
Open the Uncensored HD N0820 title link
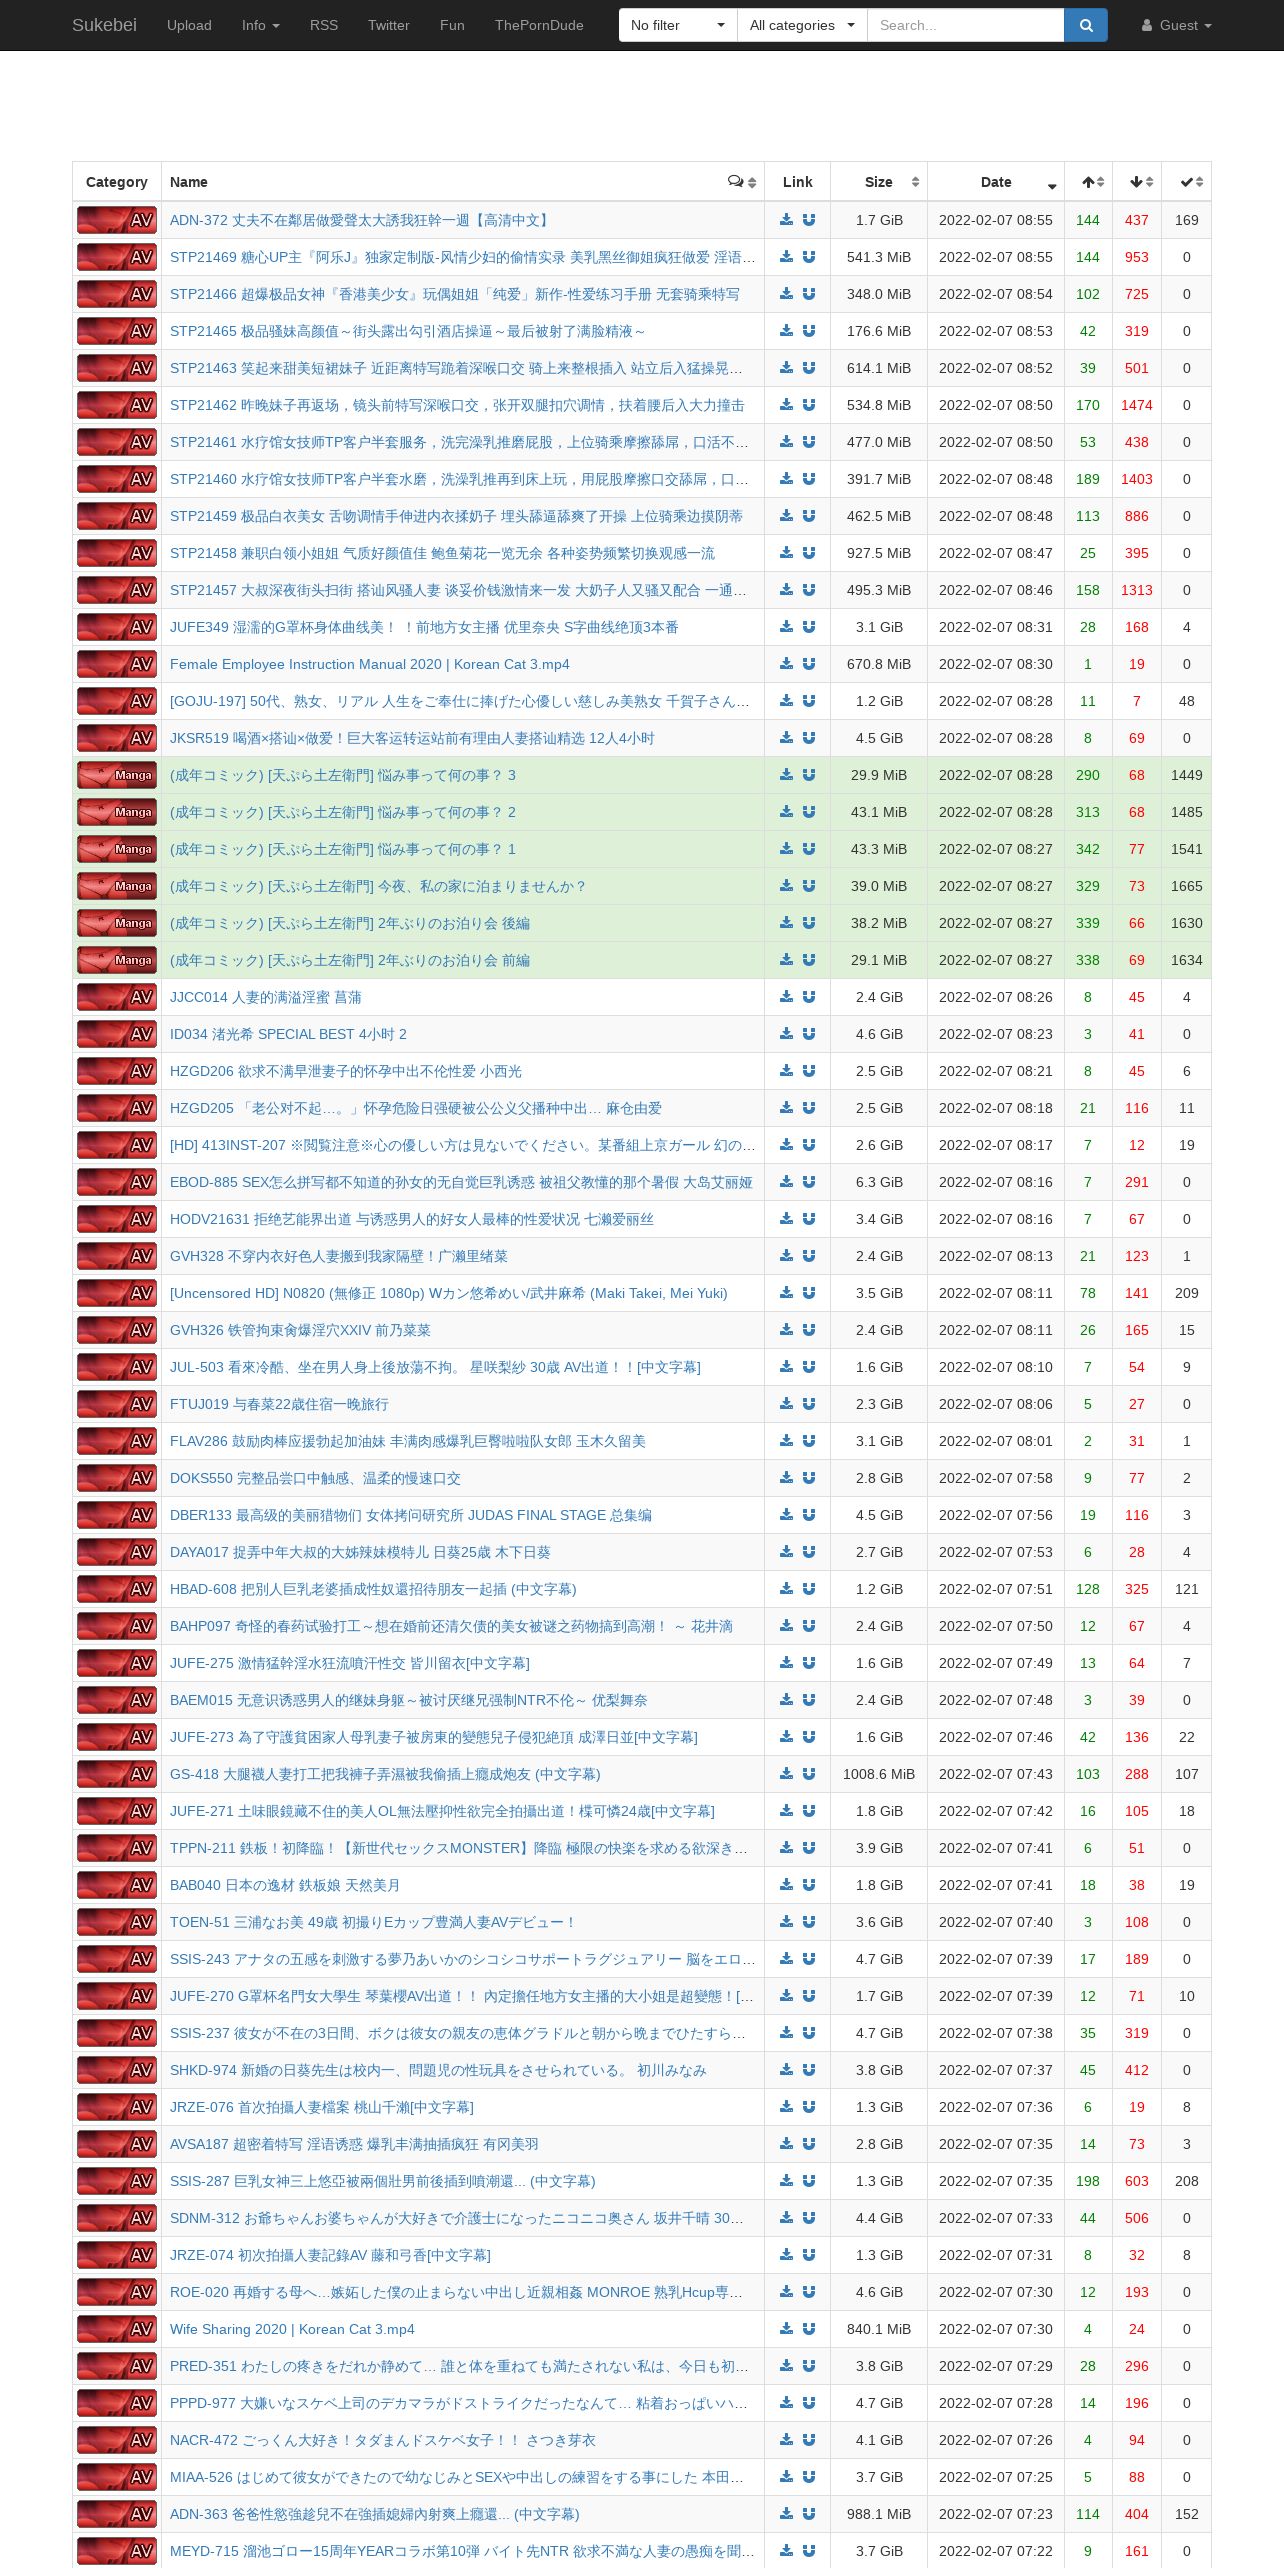click(x=448, y=1293)
